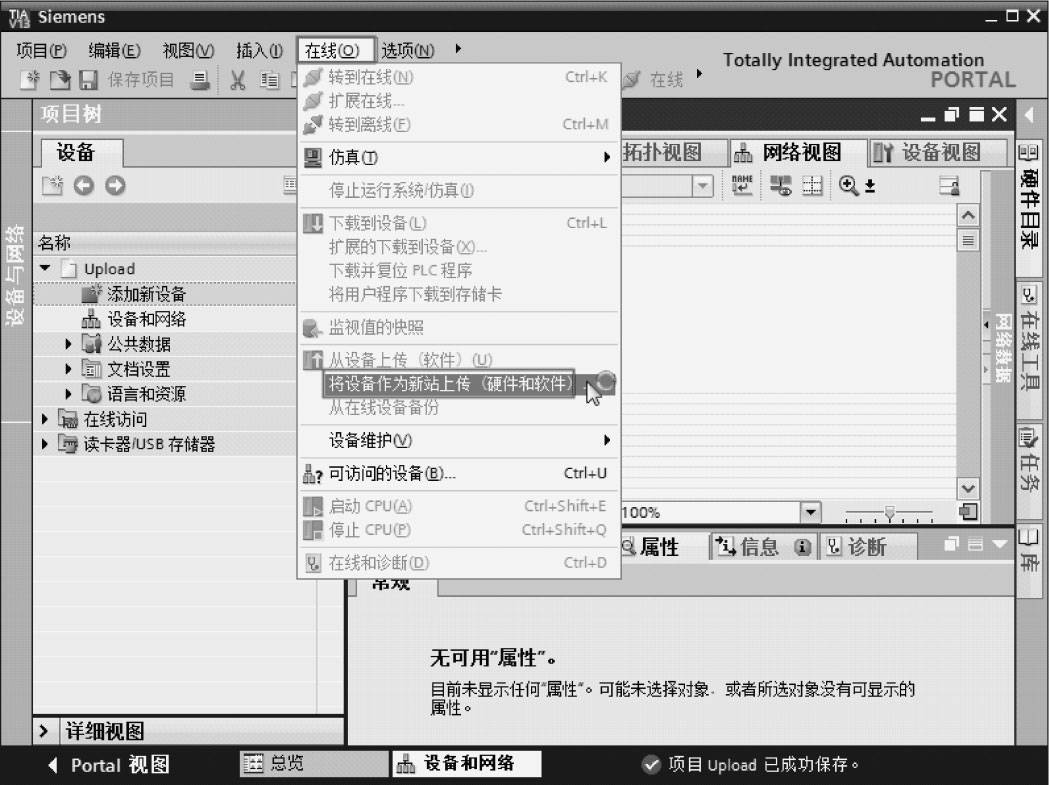Screen dimensions: 1049x785
Task: Open the 项目(P) menu
Action: point(41,50)
